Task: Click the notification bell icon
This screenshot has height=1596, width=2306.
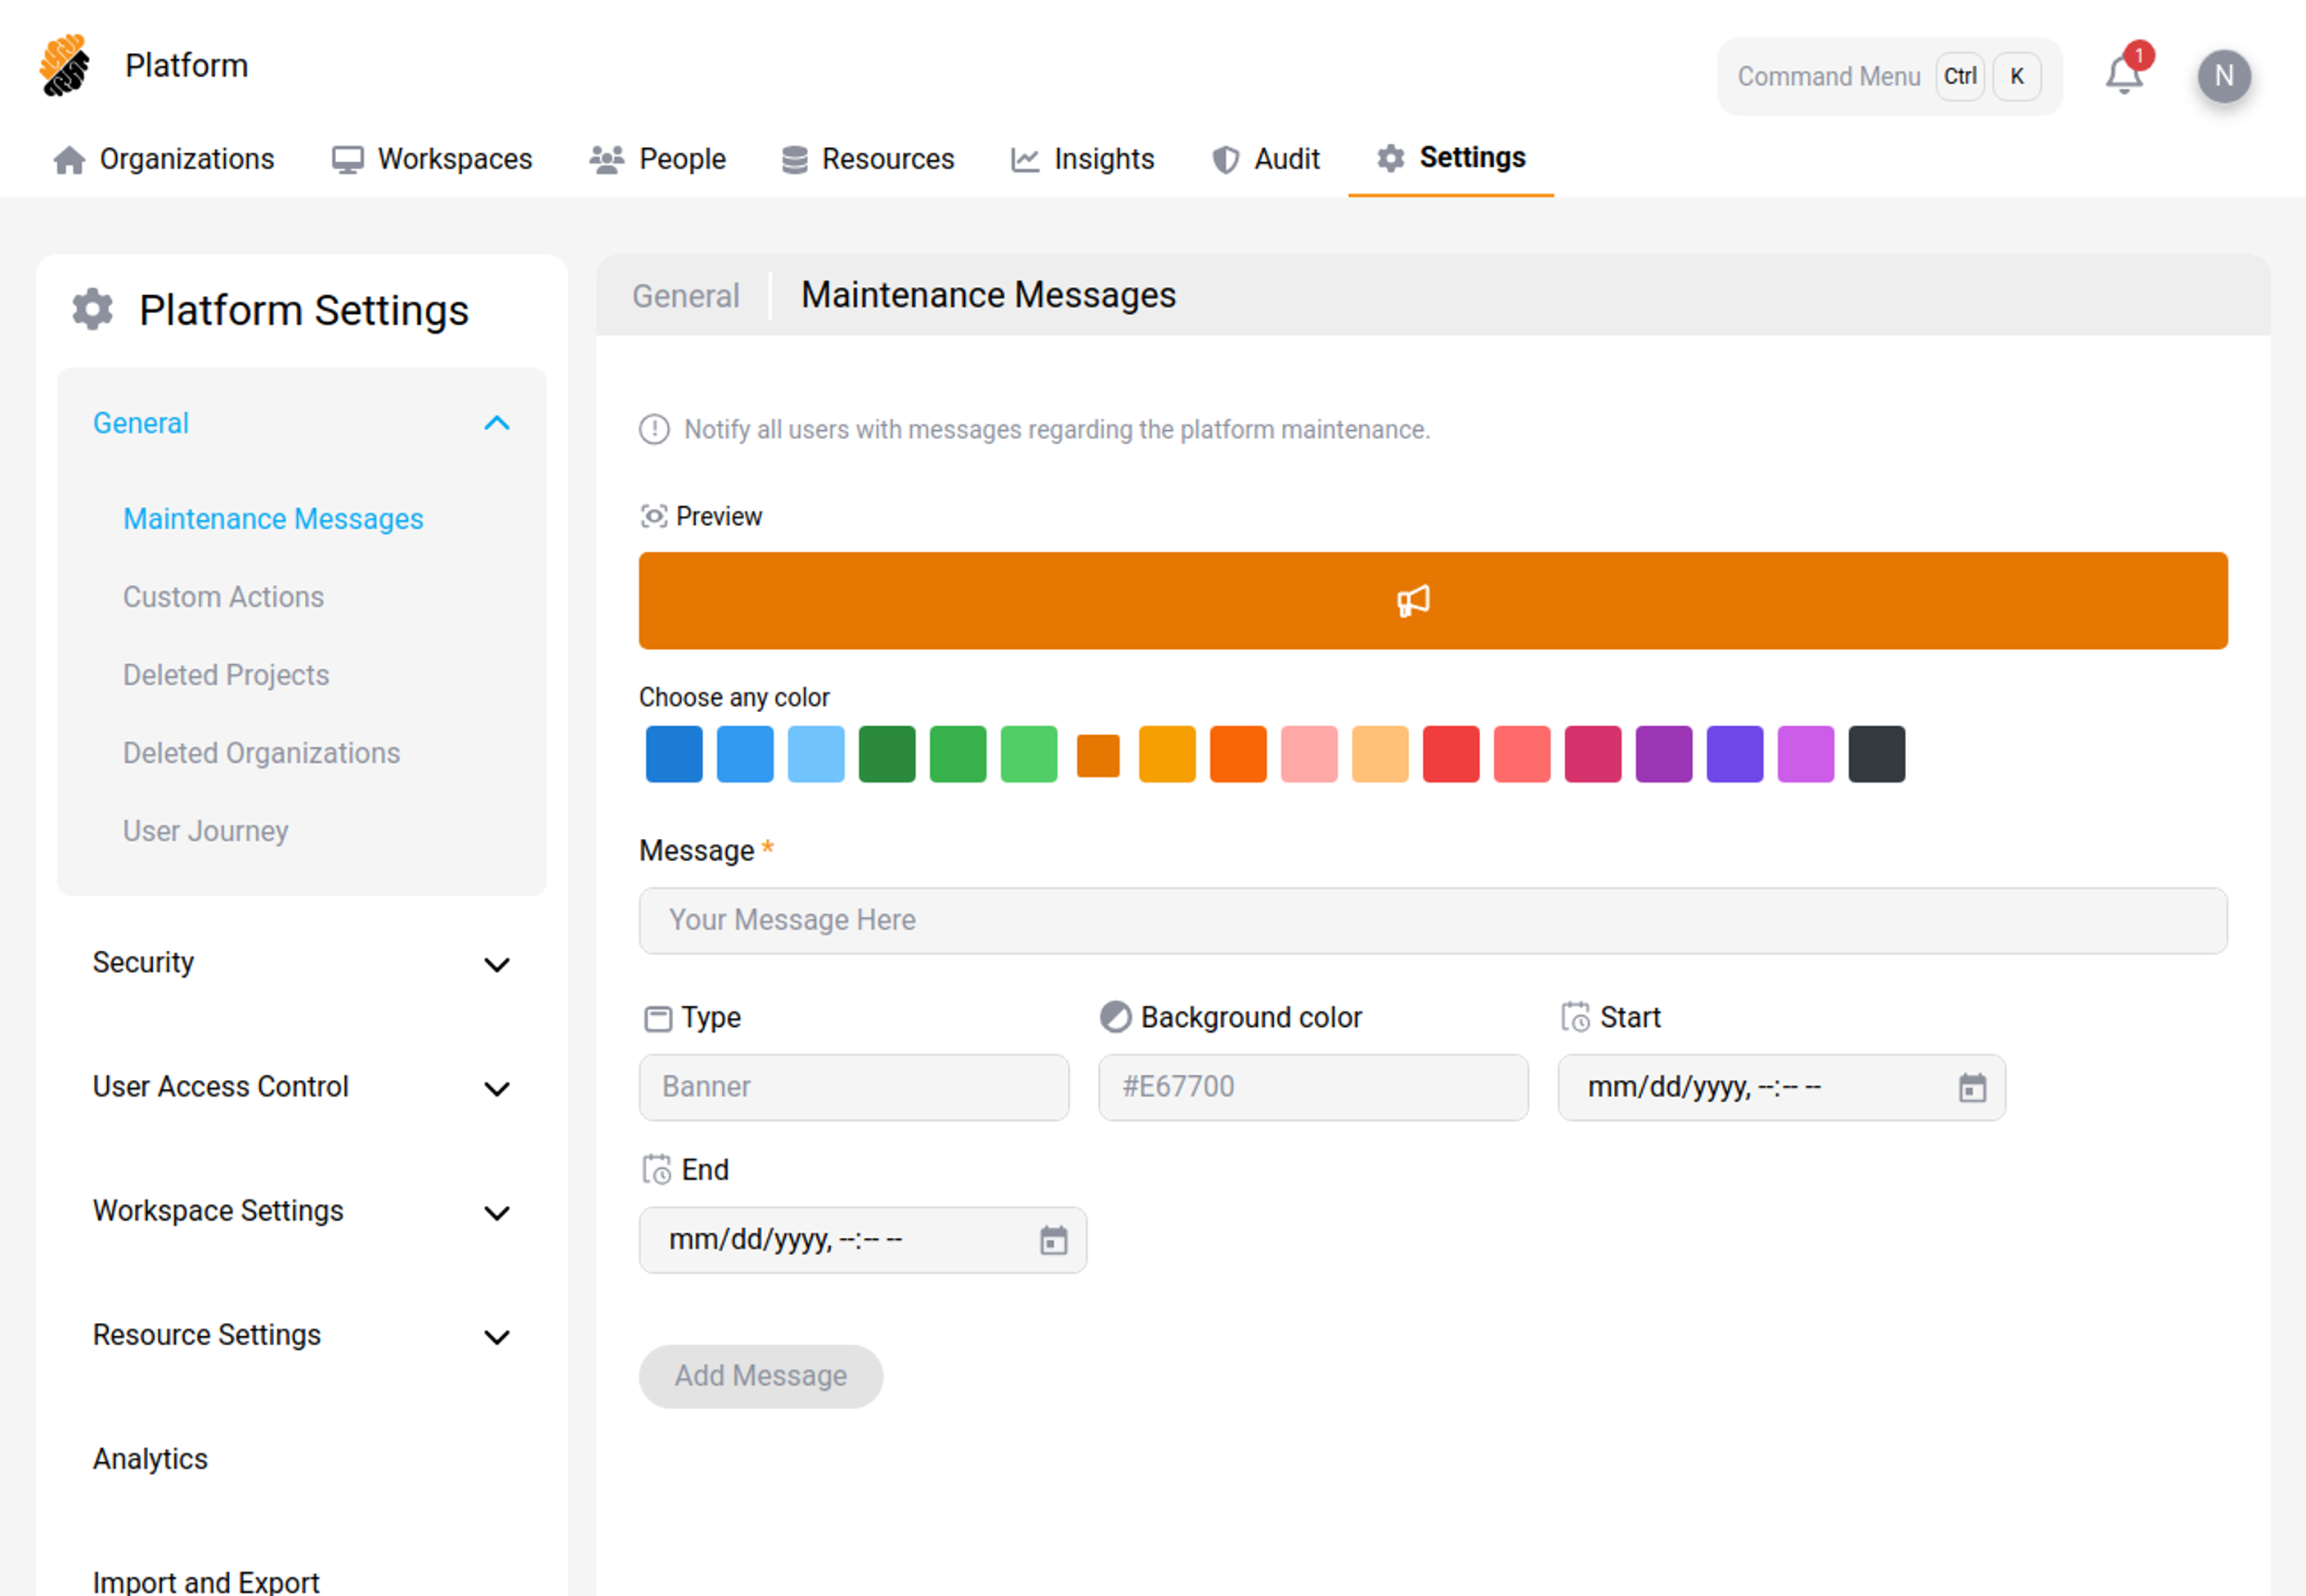Action: [x=2123, y=76]
